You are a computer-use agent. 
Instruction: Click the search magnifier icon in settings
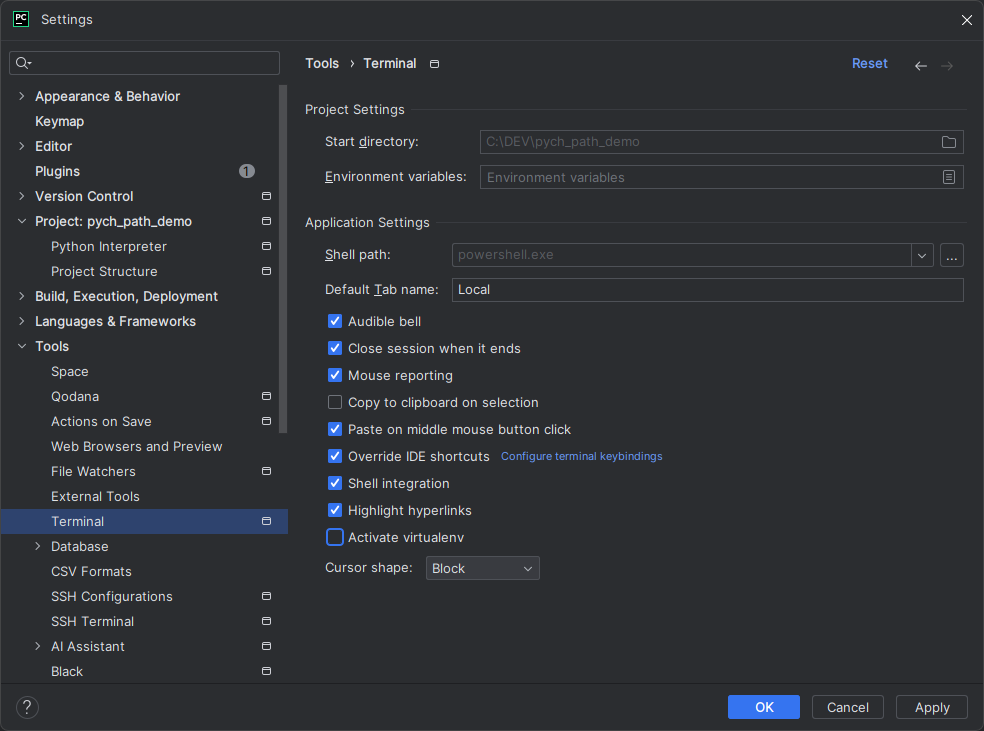click(23, 63)
